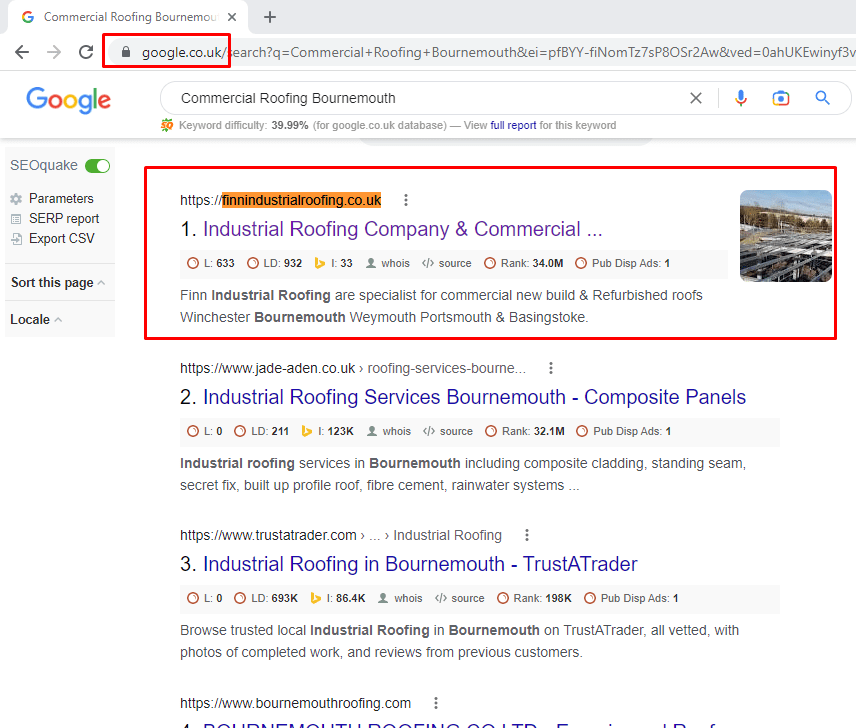Click the finnindustrialroofing.co.uk URL text
This screenshot has height=728, width=856.
(x=301, y=200)
